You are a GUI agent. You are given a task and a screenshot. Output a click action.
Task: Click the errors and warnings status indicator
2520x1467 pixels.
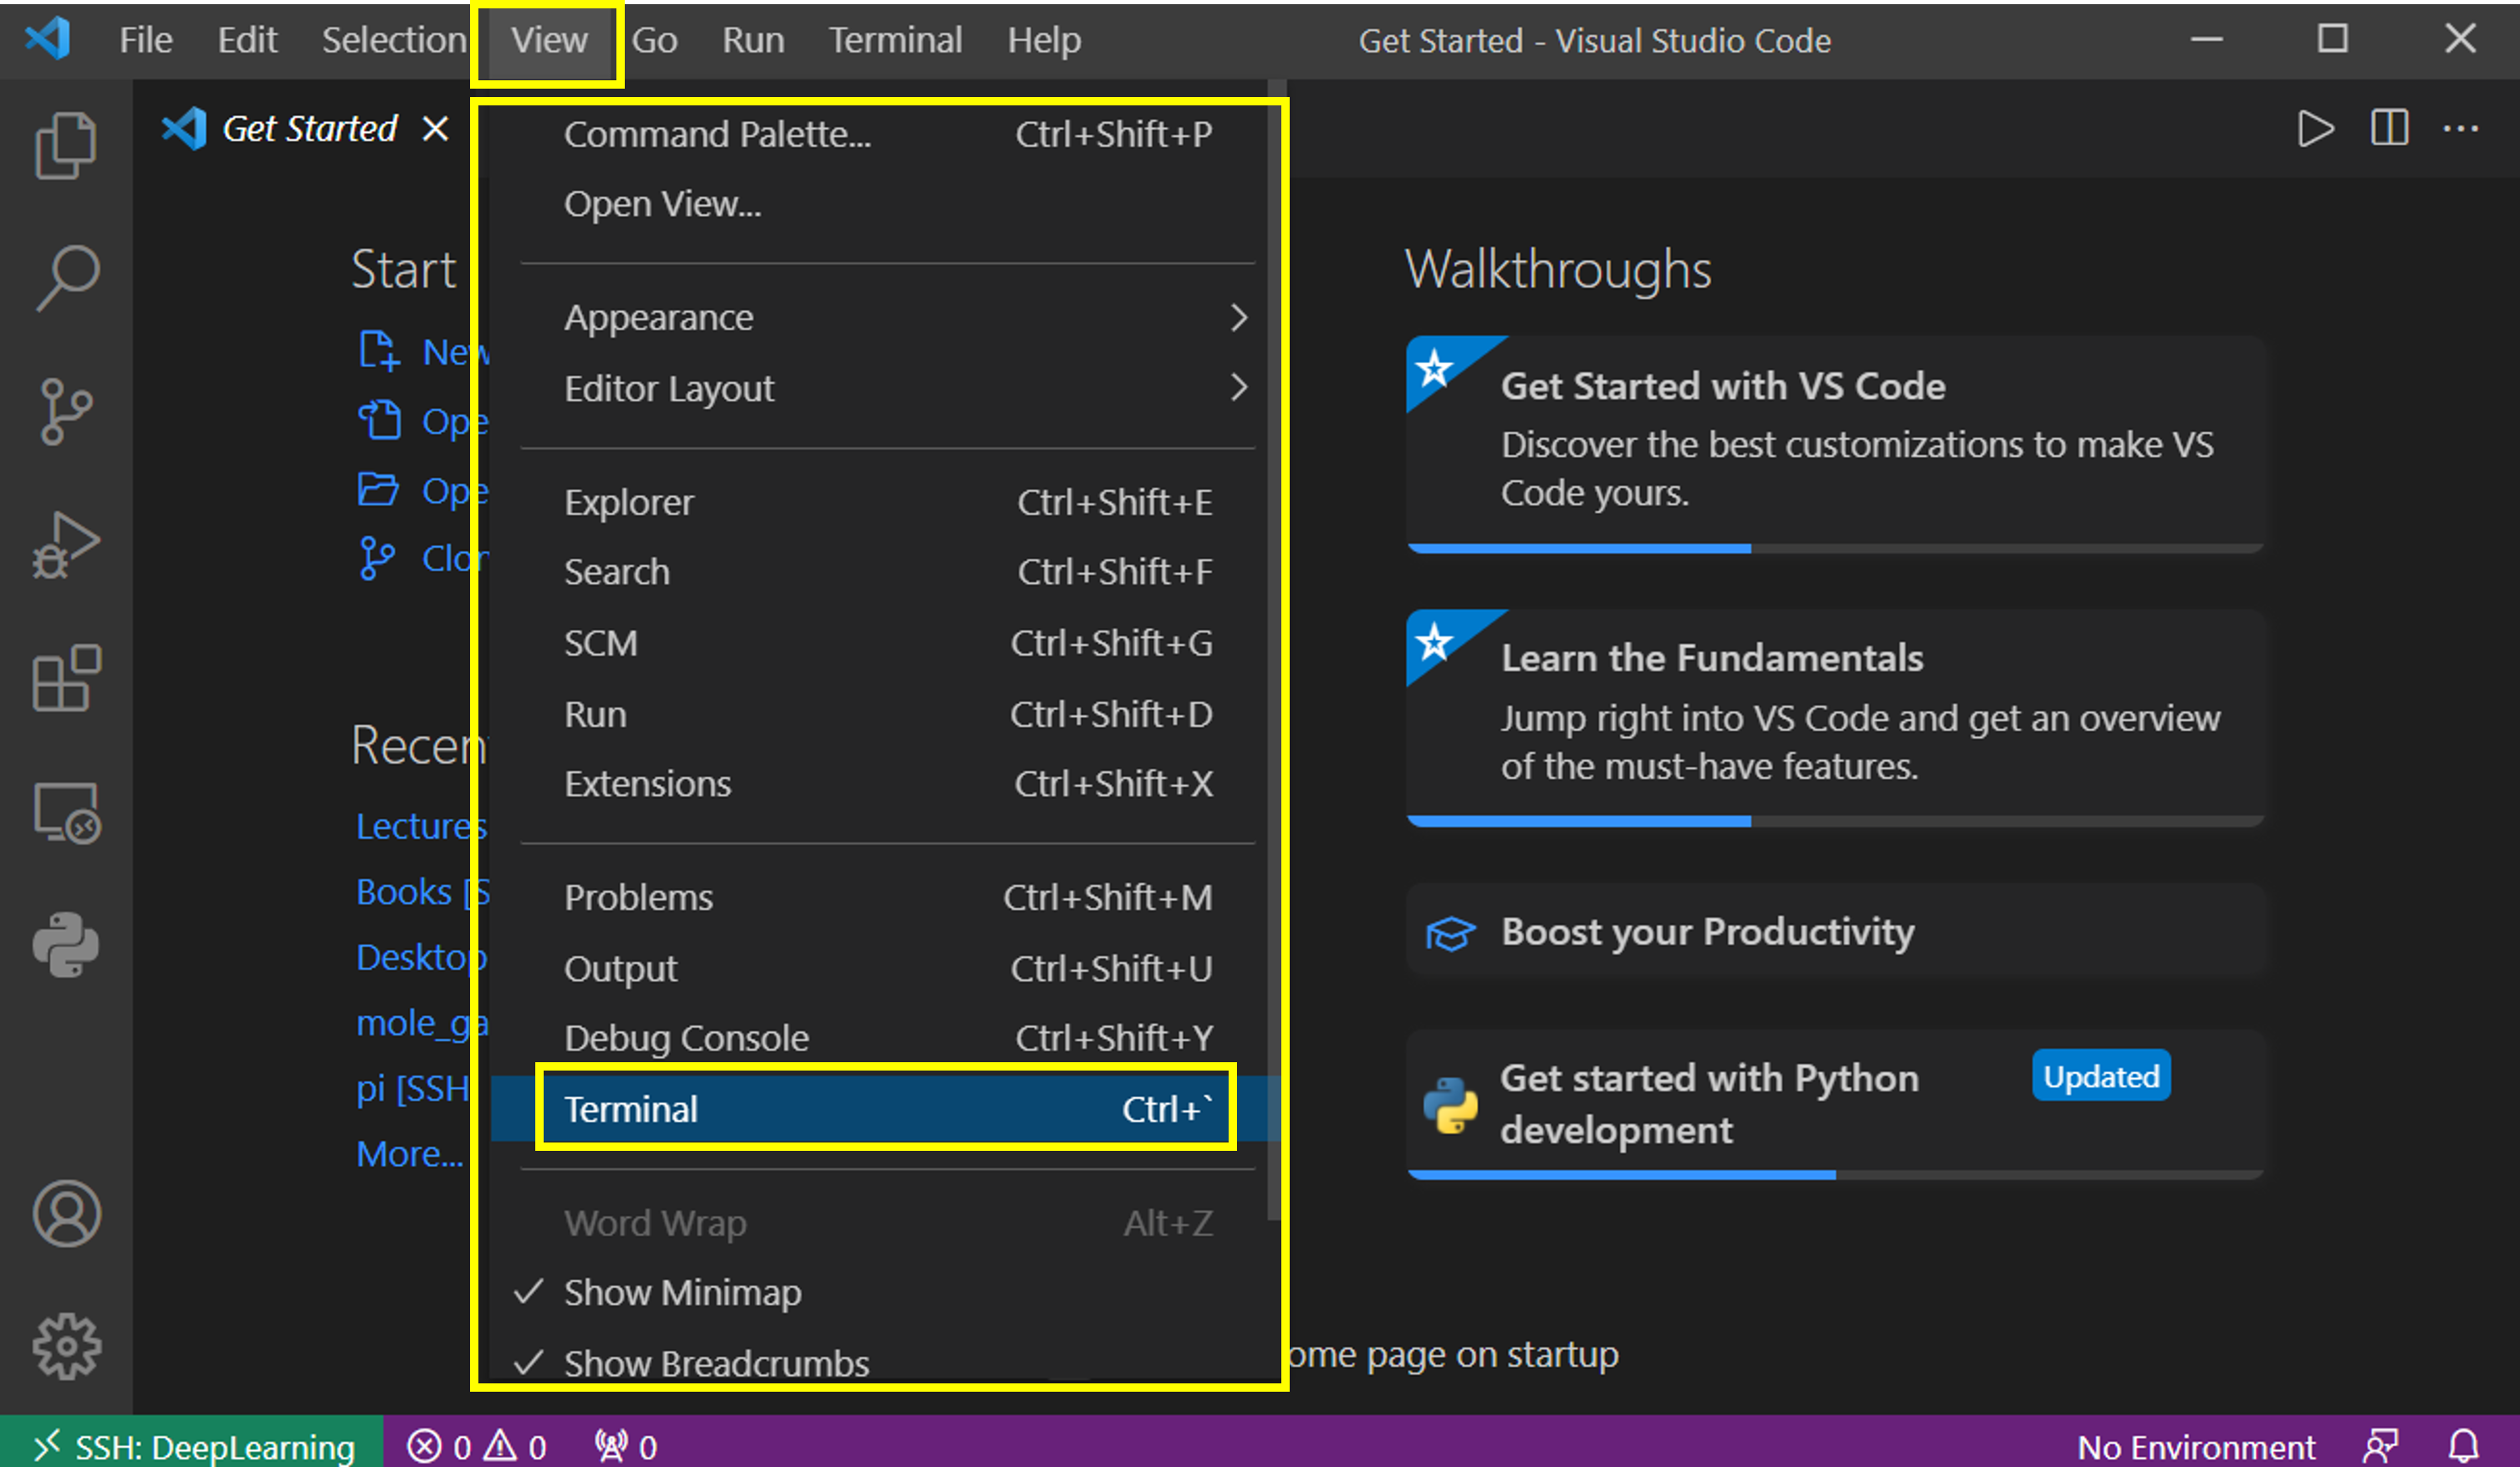pos(477,1446)
